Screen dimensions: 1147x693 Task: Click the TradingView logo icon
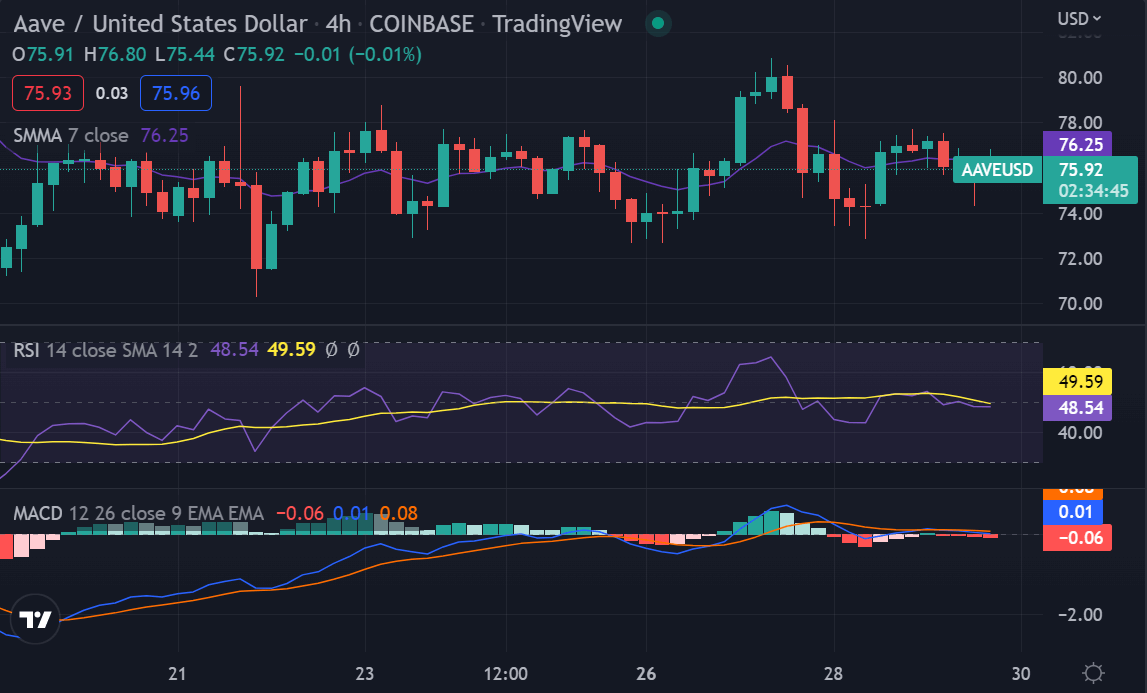(35, 619)
